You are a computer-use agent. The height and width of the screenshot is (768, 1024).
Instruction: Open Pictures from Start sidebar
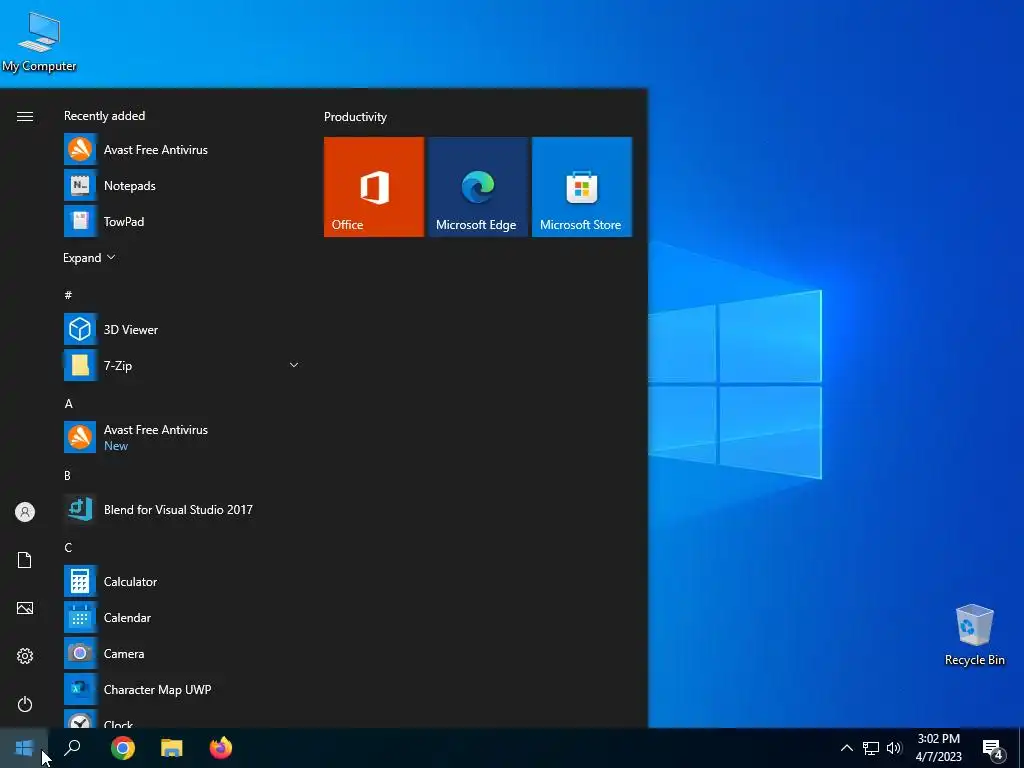point(25,608)
